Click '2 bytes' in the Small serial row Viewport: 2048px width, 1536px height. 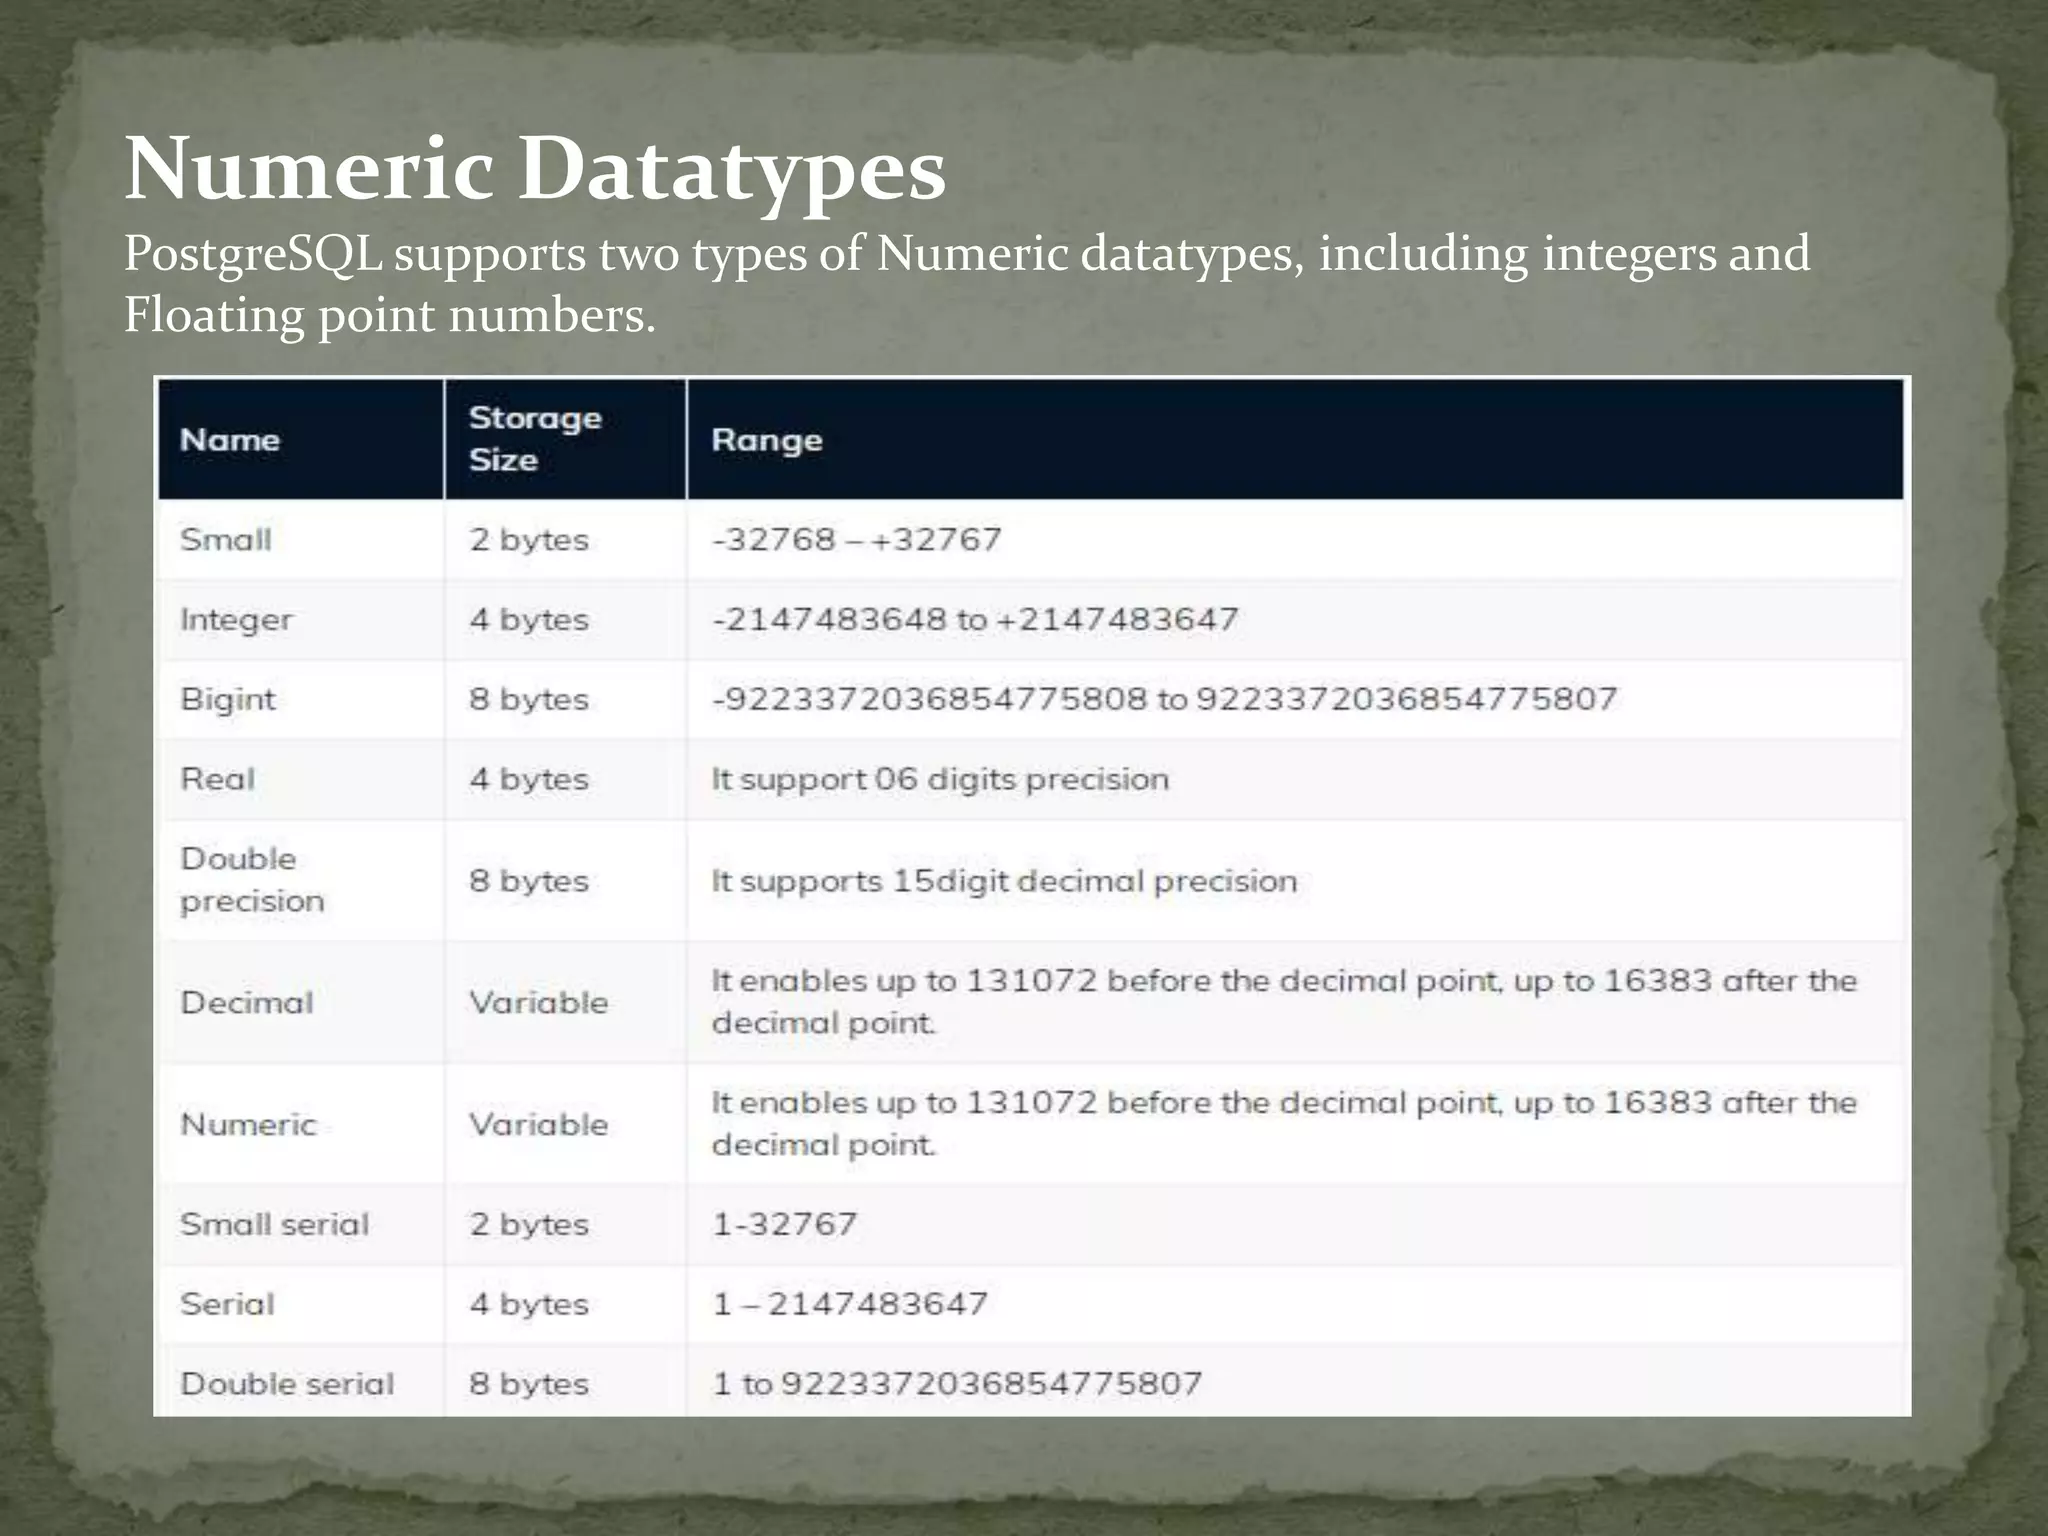tap(529, 1225)
